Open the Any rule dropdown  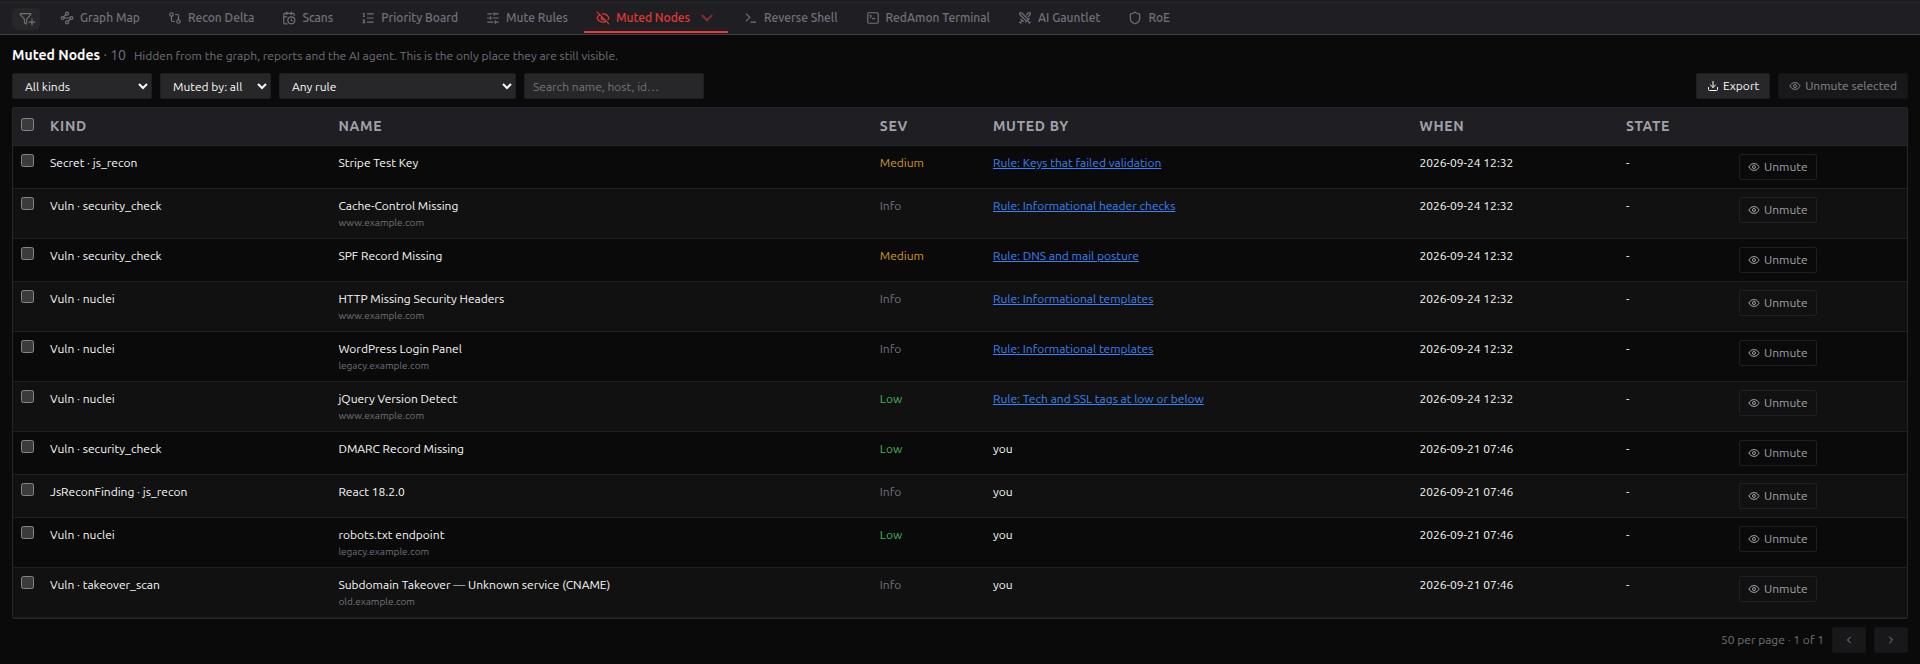pos(397,87)
